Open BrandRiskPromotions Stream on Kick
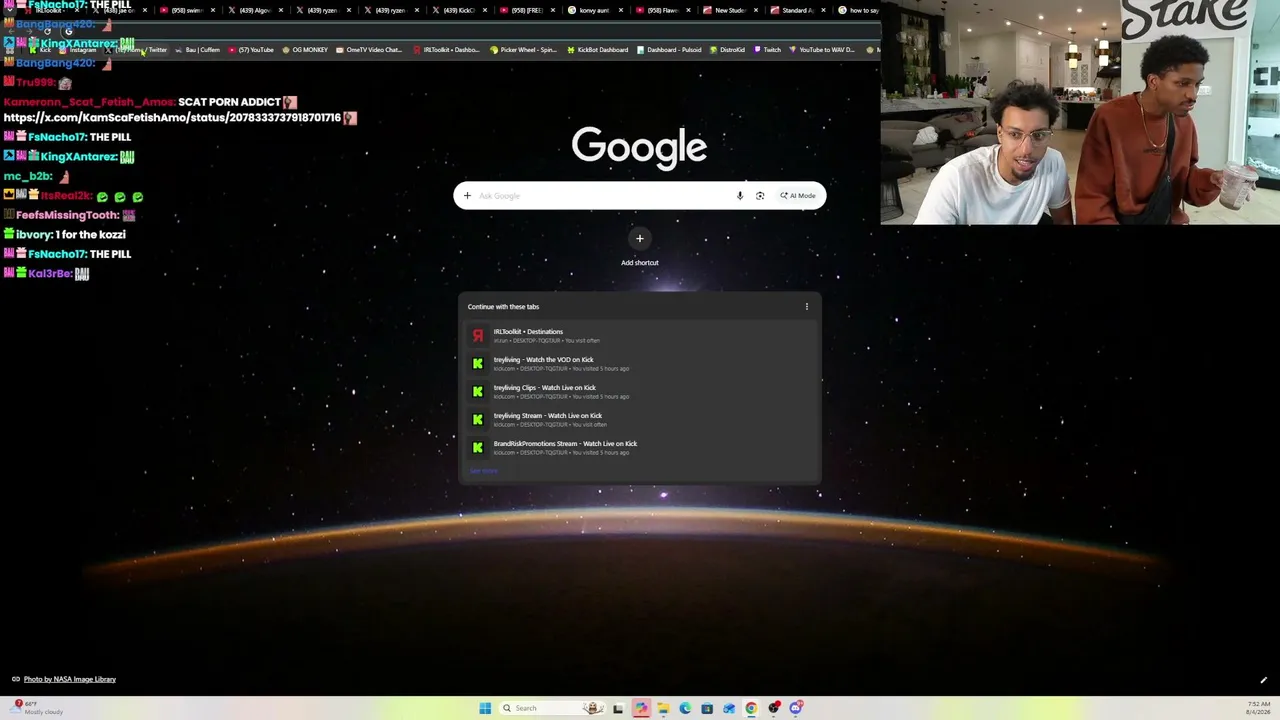This screenshot has width=1280, height=720. [640, 448]
